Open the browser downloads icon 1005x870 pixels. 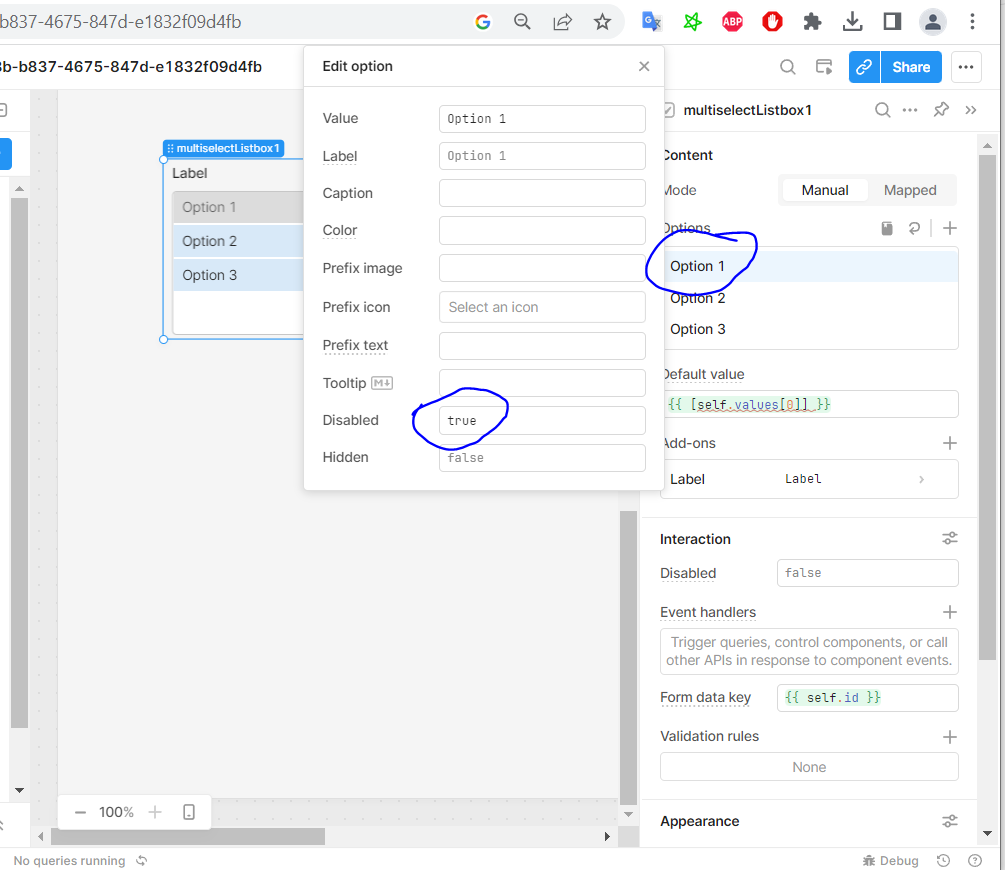pyautogui.click(x=852, y=22)
